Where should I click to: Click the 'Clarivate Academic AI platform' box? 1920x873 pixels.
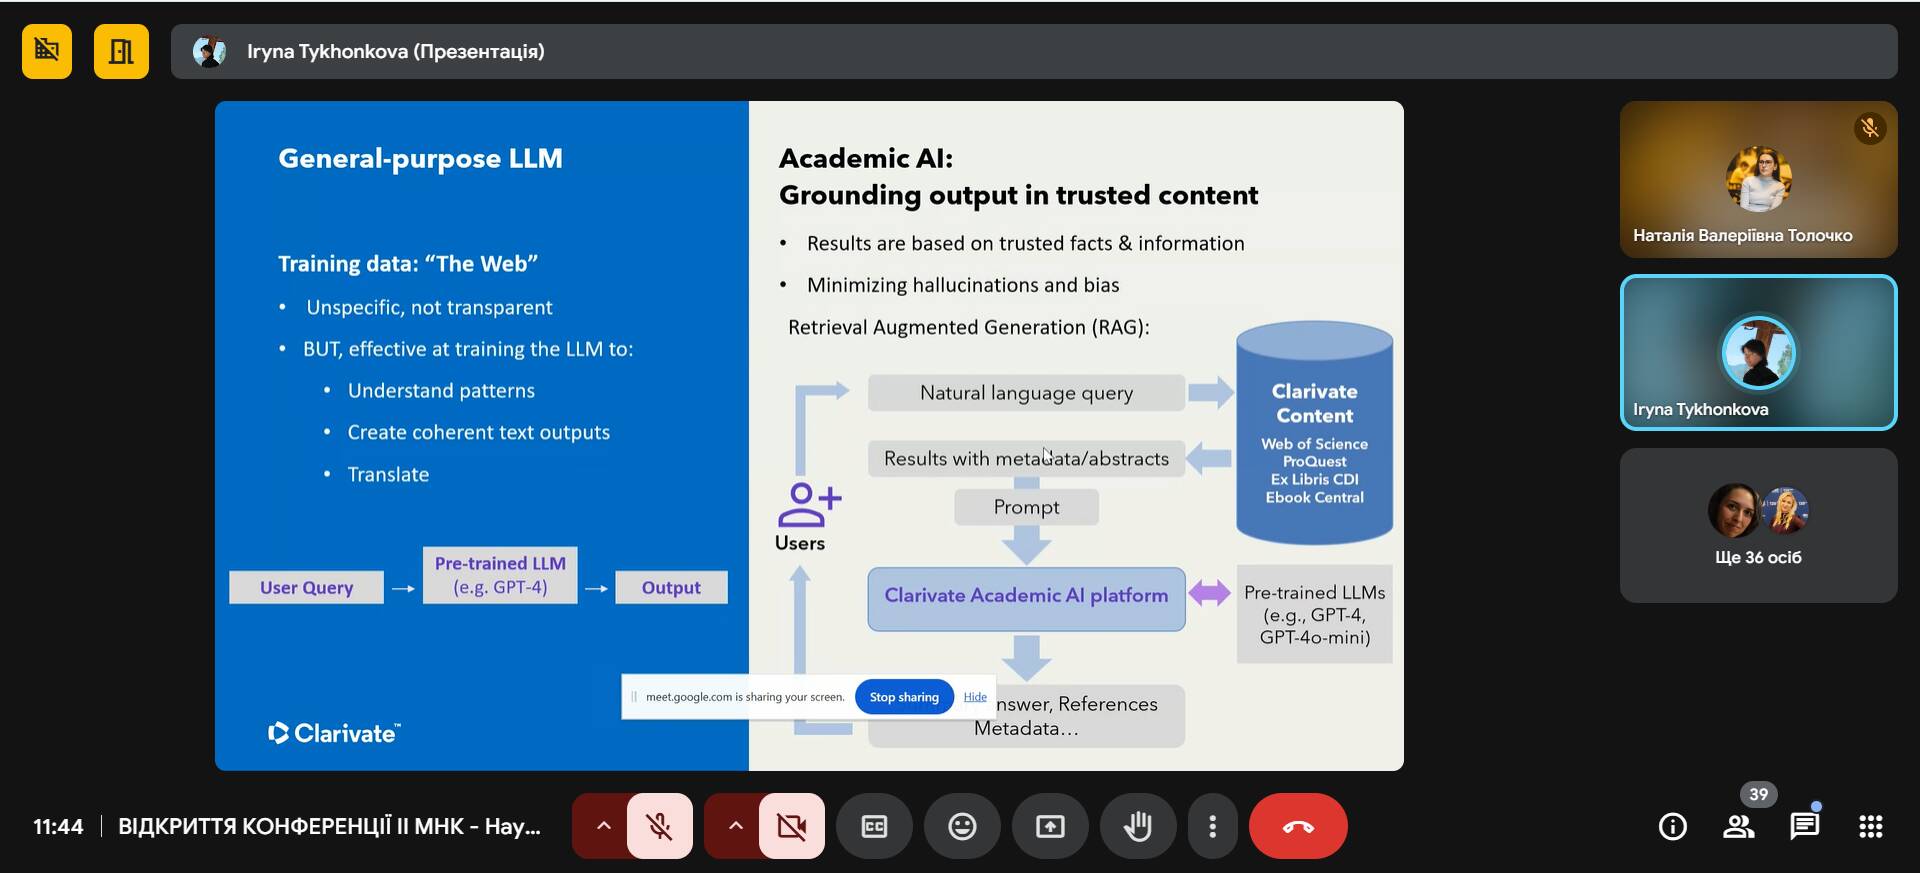[1026, 599]
